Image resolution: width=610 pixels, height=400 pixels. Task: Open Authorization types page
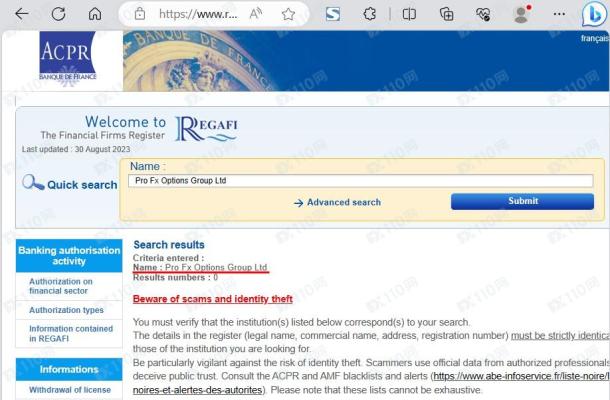coord(66,310)
